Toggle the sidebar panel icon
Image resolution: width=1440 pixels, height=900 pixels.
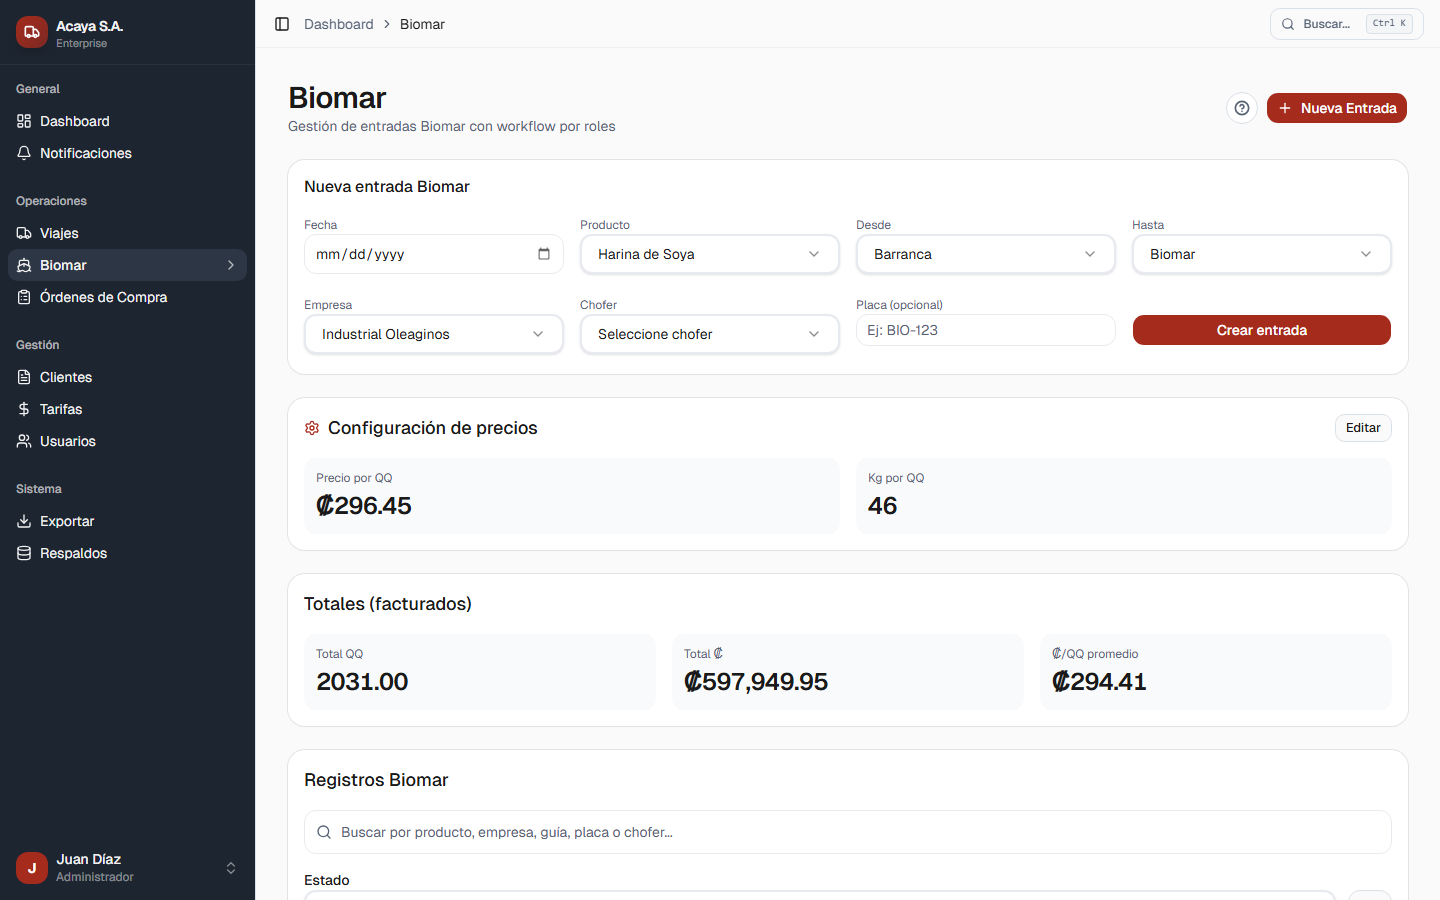click(282, 24)
